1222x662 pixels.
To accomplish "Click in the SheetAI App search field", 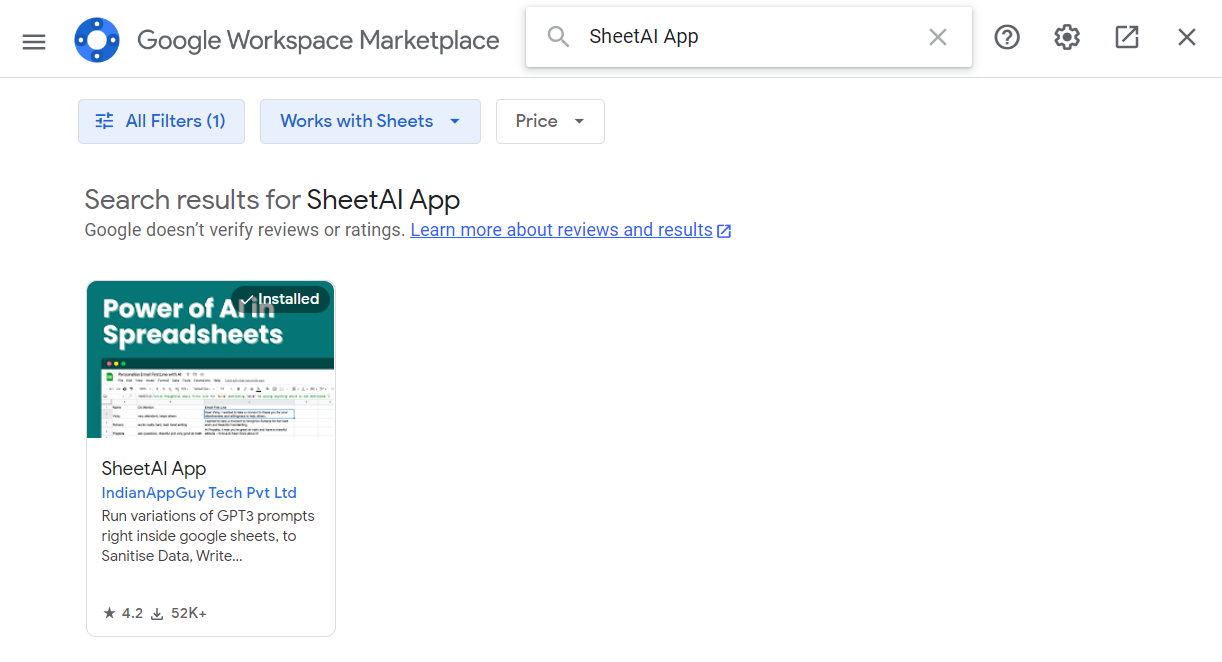I will [x=750, y=37].
